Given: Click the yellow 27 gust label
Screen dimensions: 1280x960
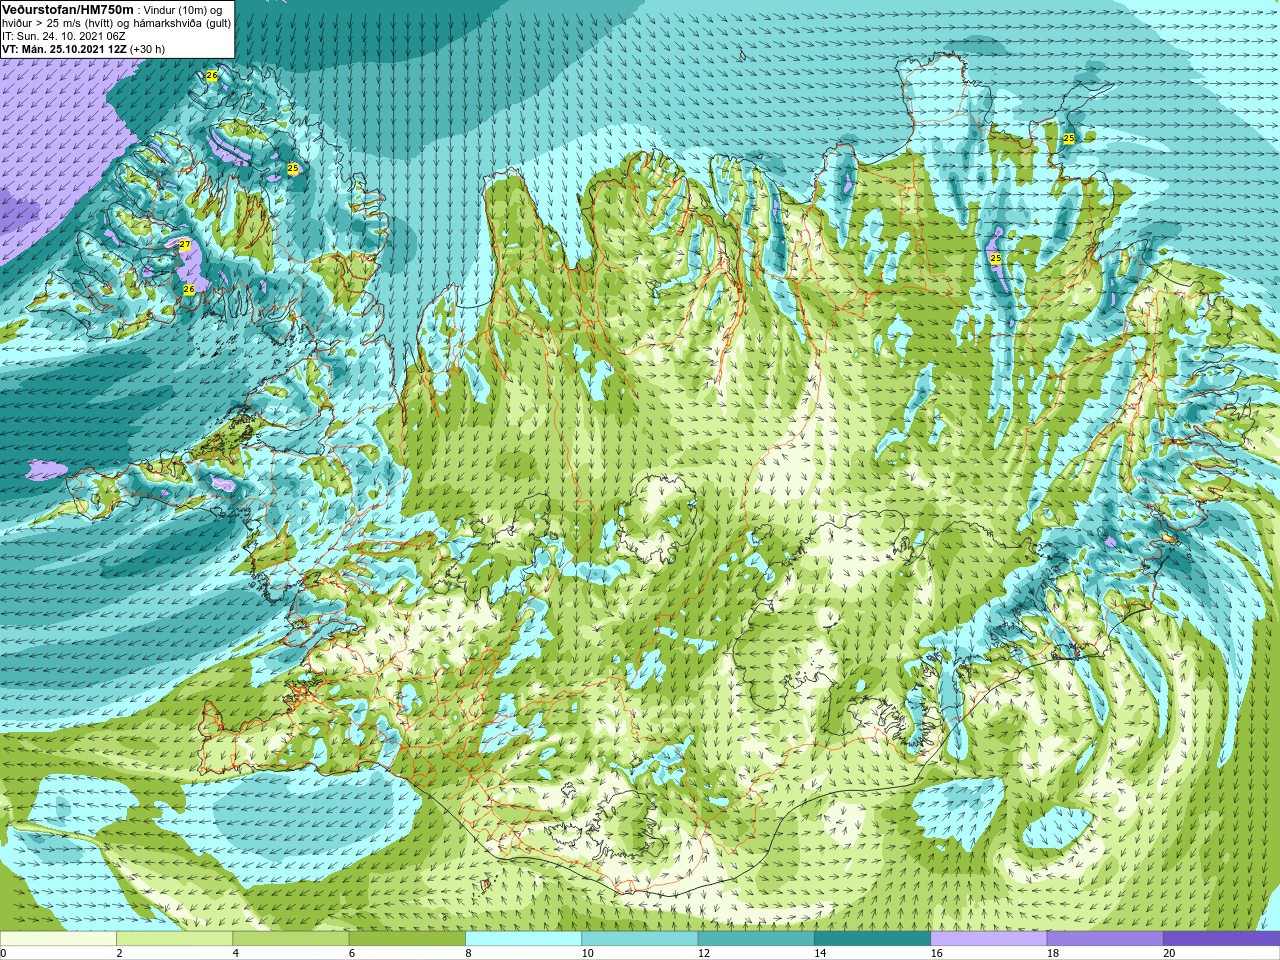Looking at the screenshot, I should [185, 244].
